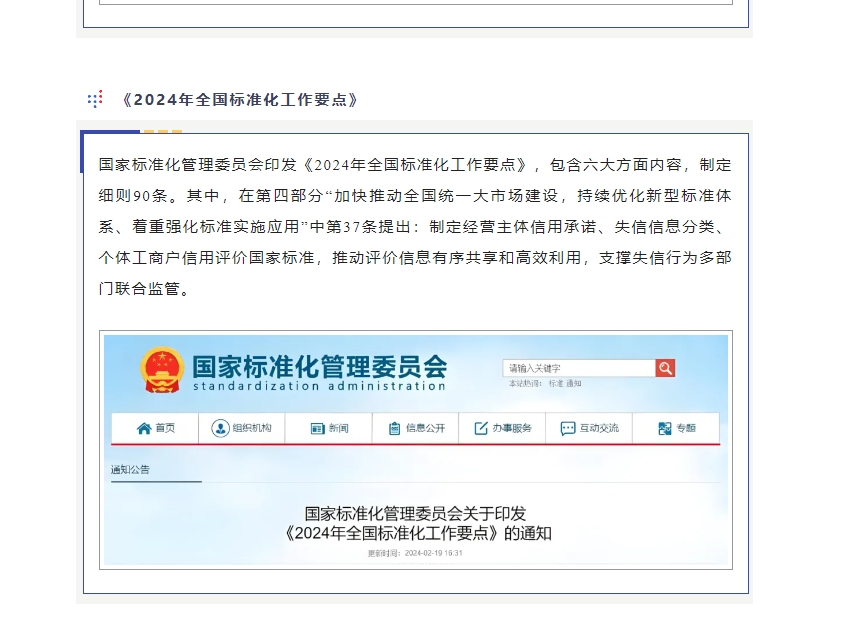Click the text line 《2024年全国标准化工作要点》的通知

pos(418,533)
